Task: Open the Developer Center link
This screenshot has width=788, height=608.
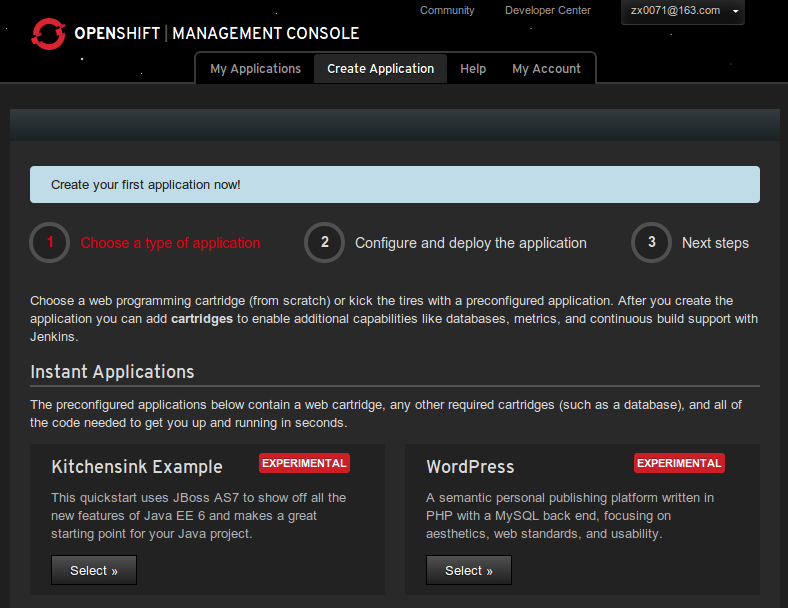Action: tap(547, 11)
